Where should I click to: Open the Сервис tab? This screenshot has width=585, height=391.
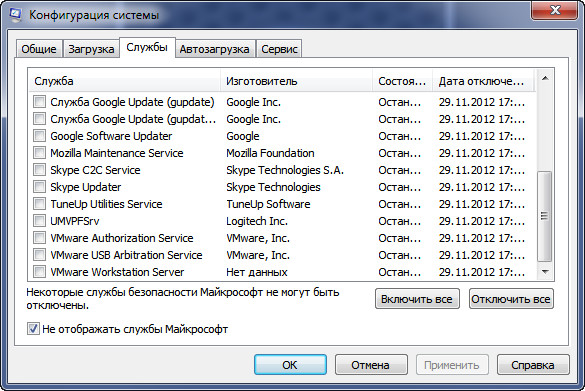click(x=279, y=49)
